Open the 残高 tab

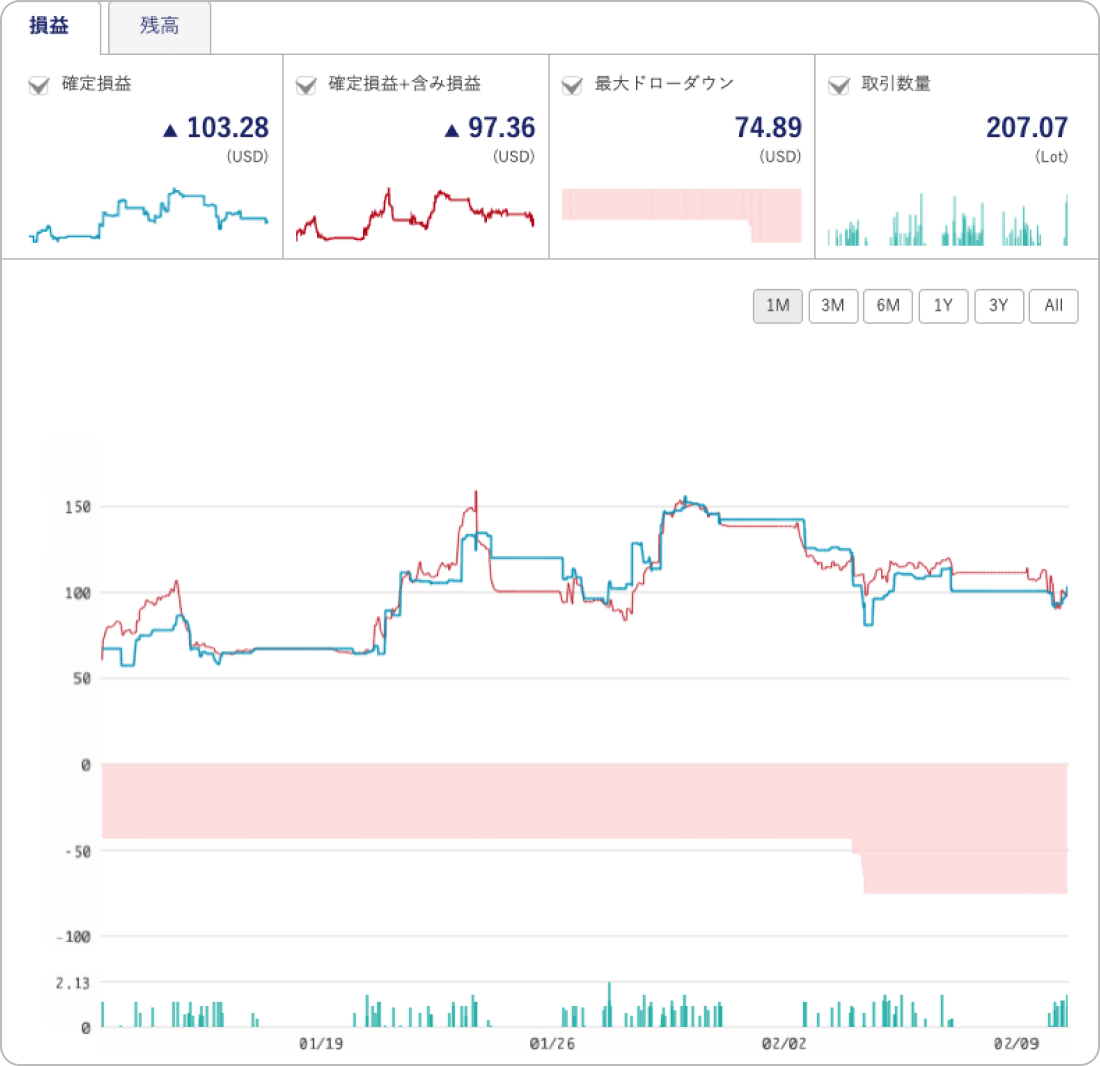point(160,27)
